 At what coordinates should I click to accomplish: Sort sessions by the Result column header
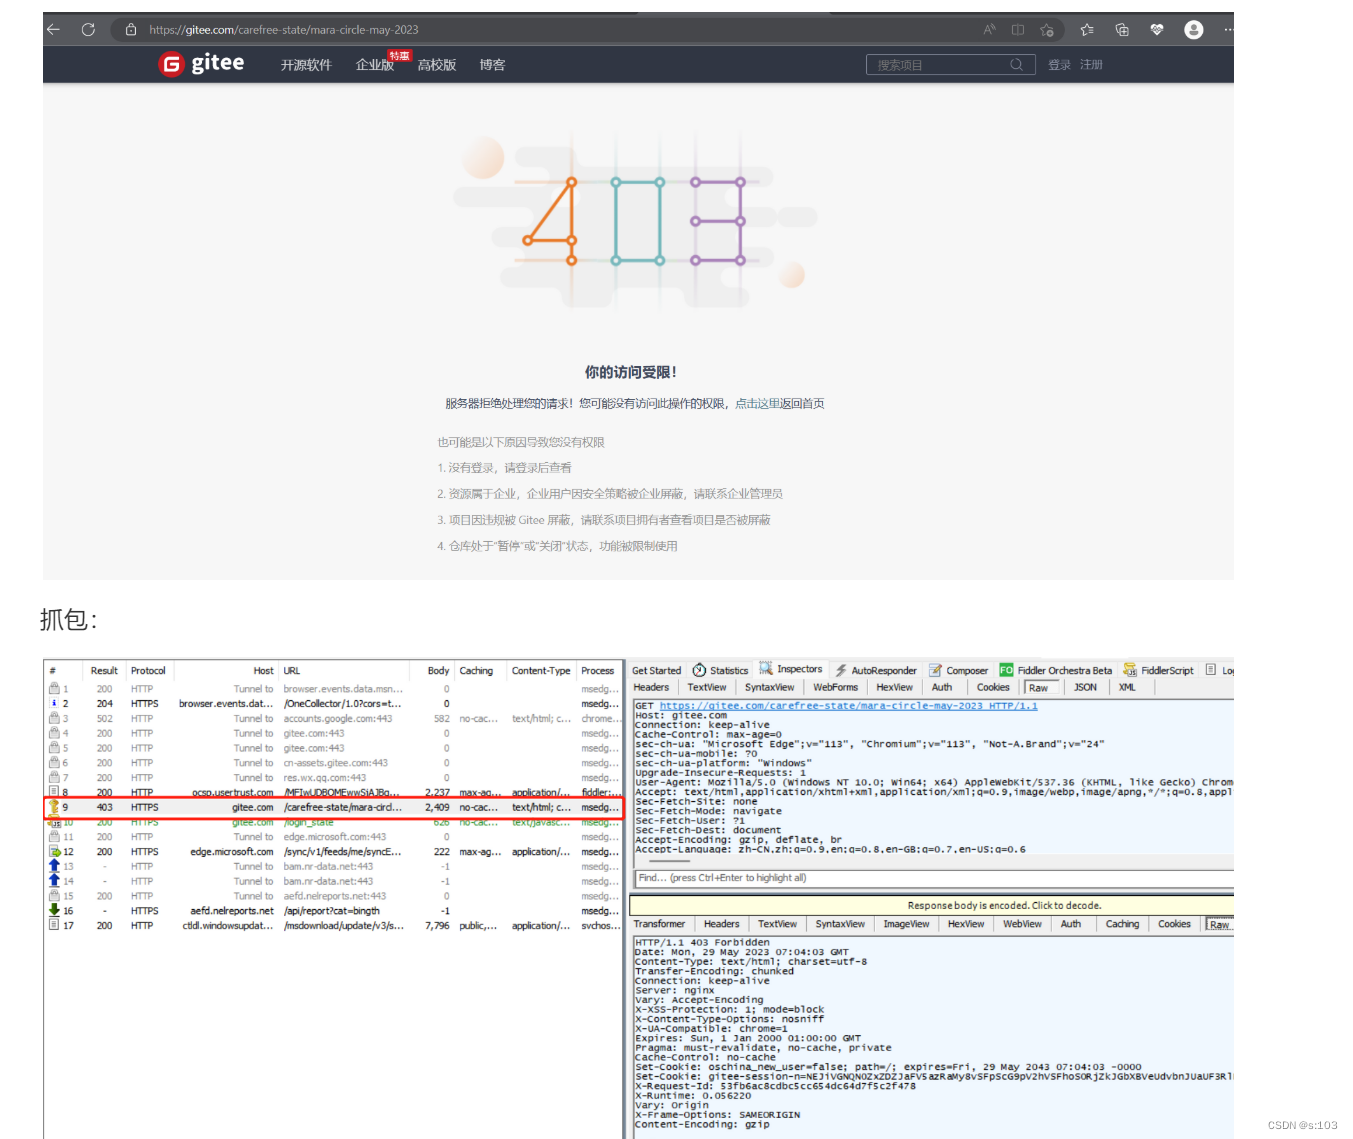click(104, 671)
